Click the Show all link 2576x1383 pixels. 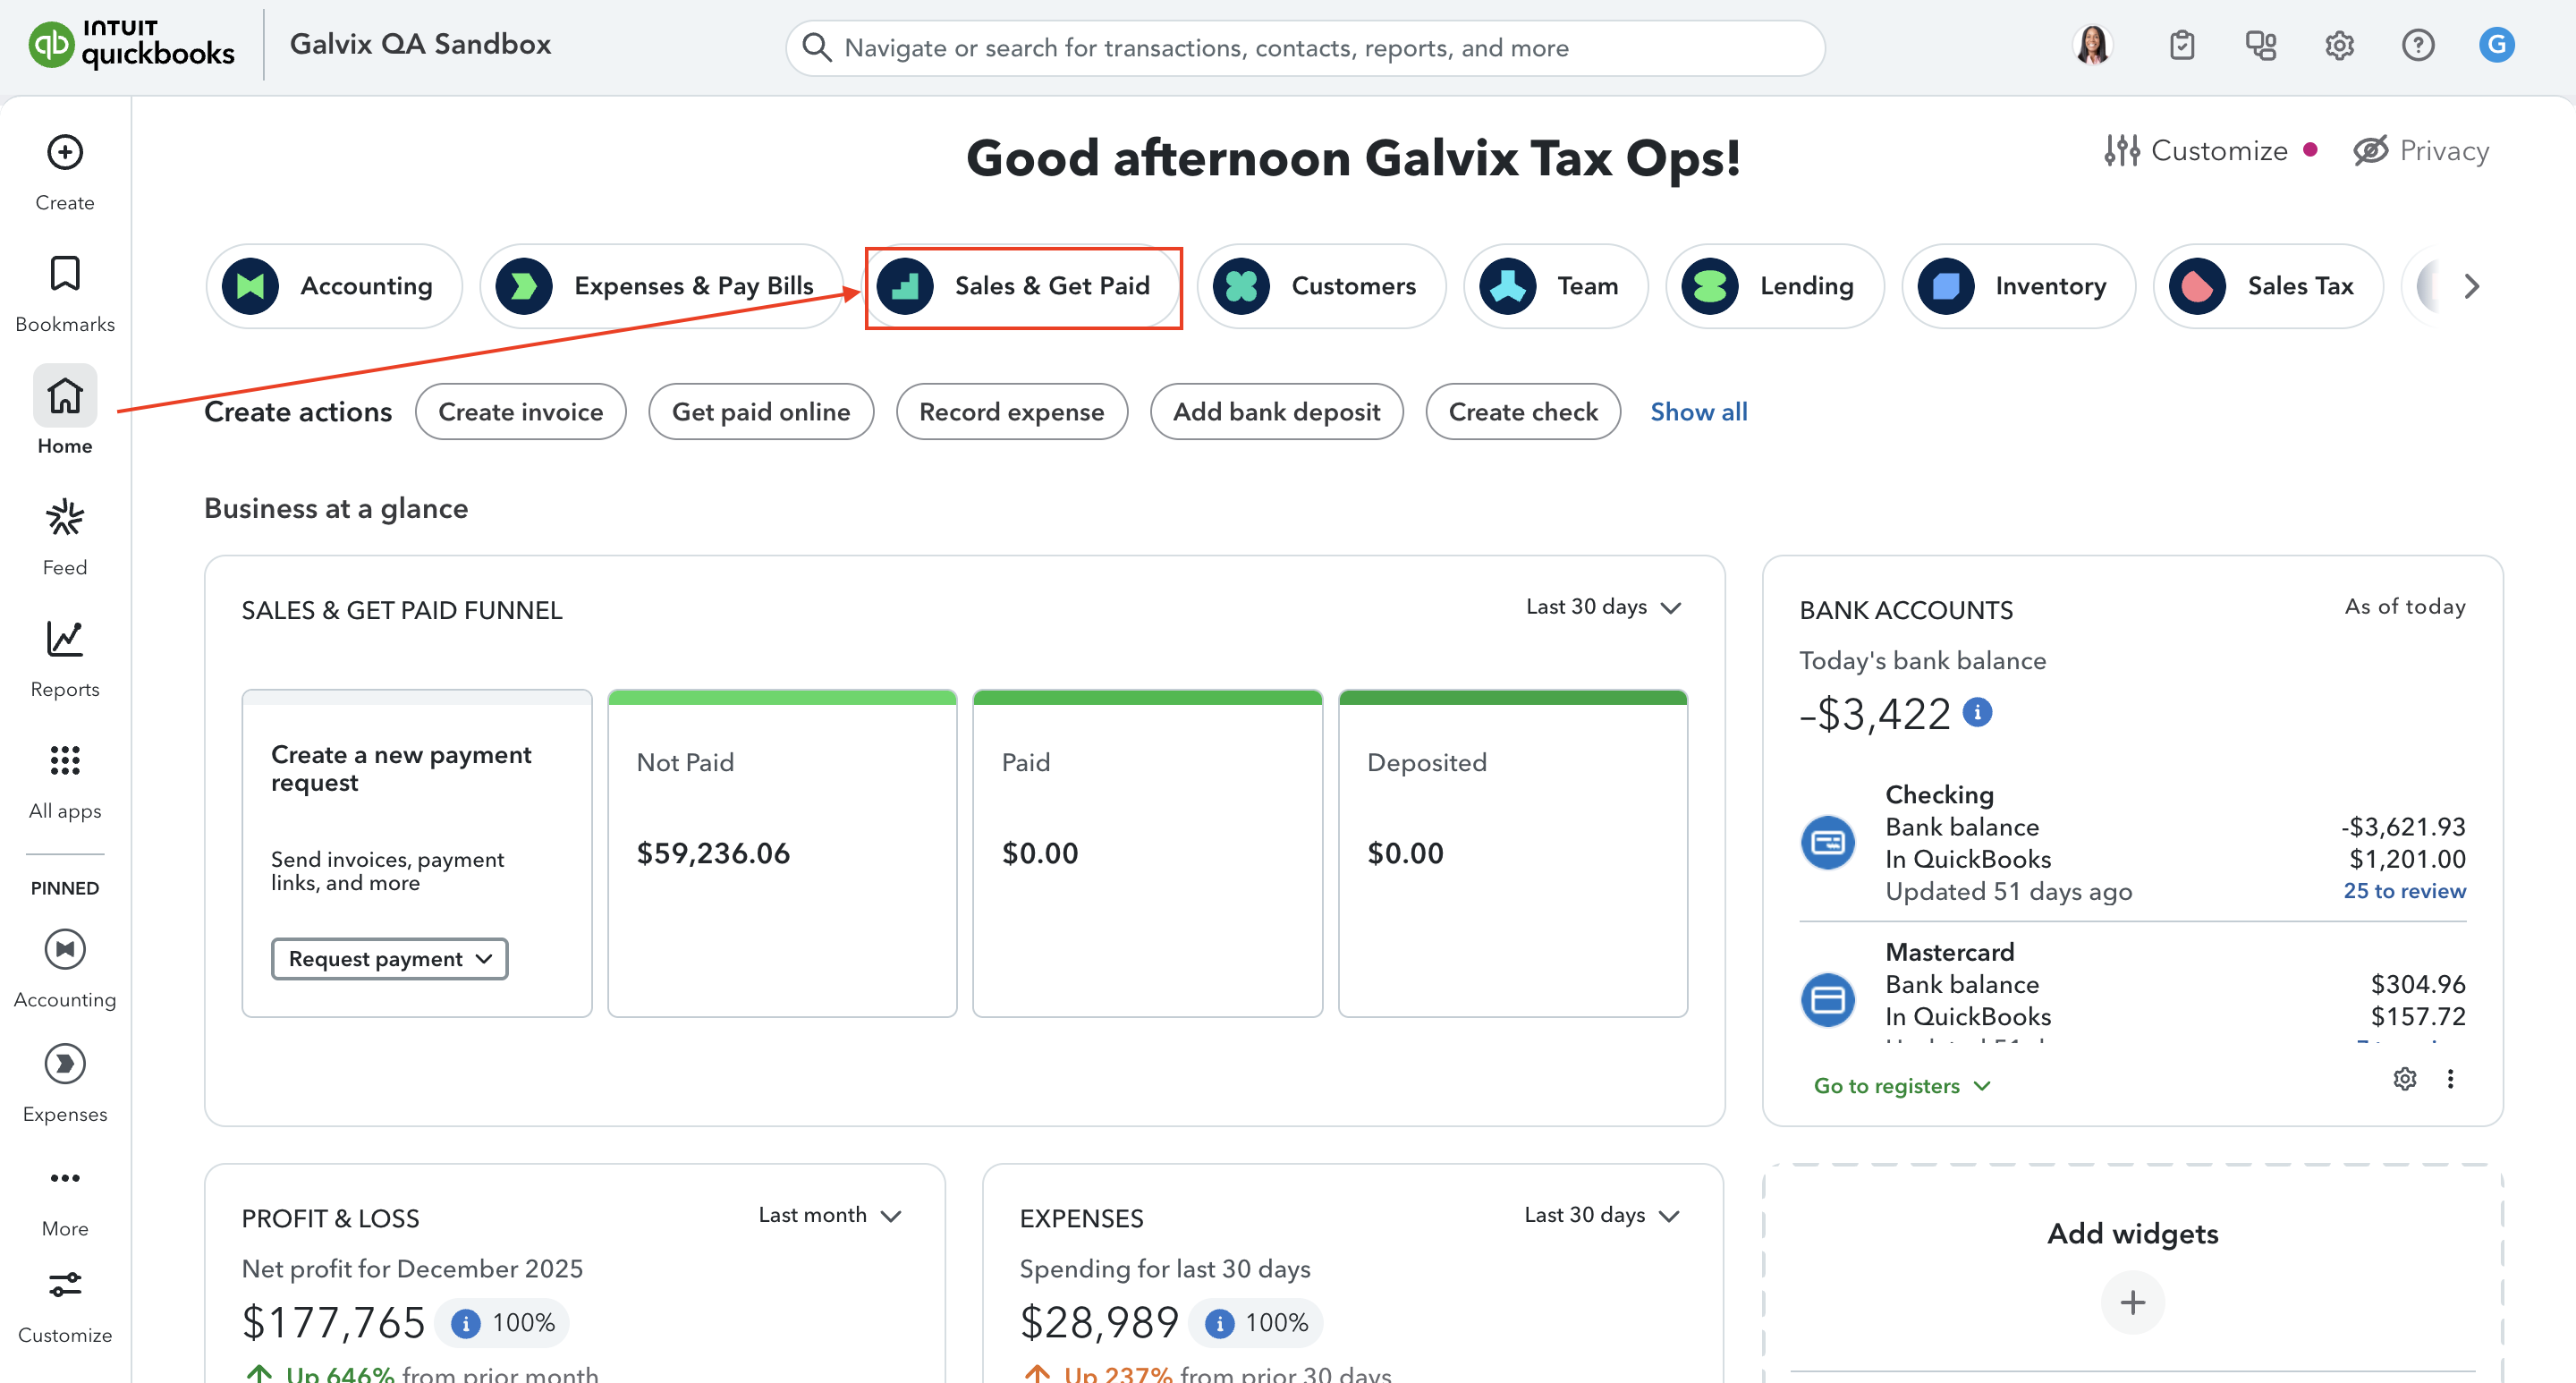click(1698, 412)
